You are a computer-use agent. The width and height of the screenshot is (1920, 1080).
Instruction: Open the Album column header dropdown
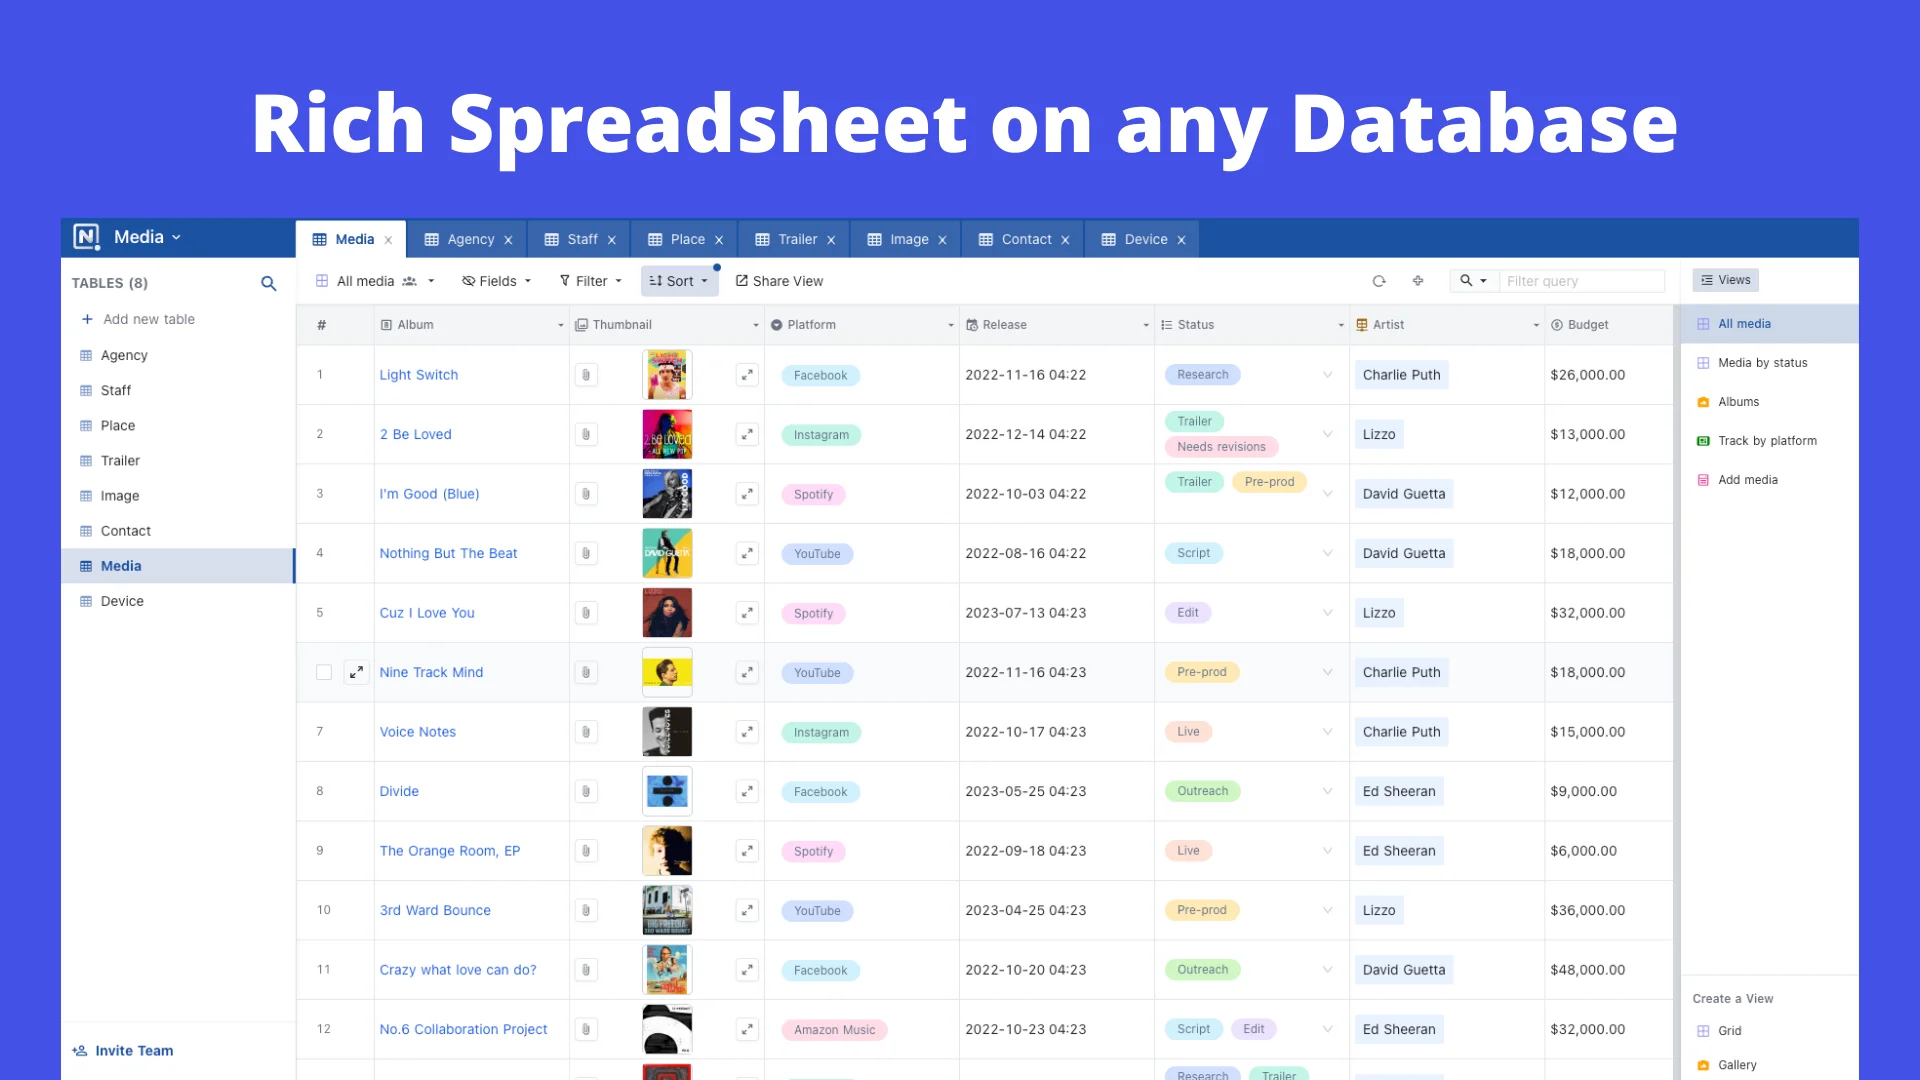(x=560, y=325)
